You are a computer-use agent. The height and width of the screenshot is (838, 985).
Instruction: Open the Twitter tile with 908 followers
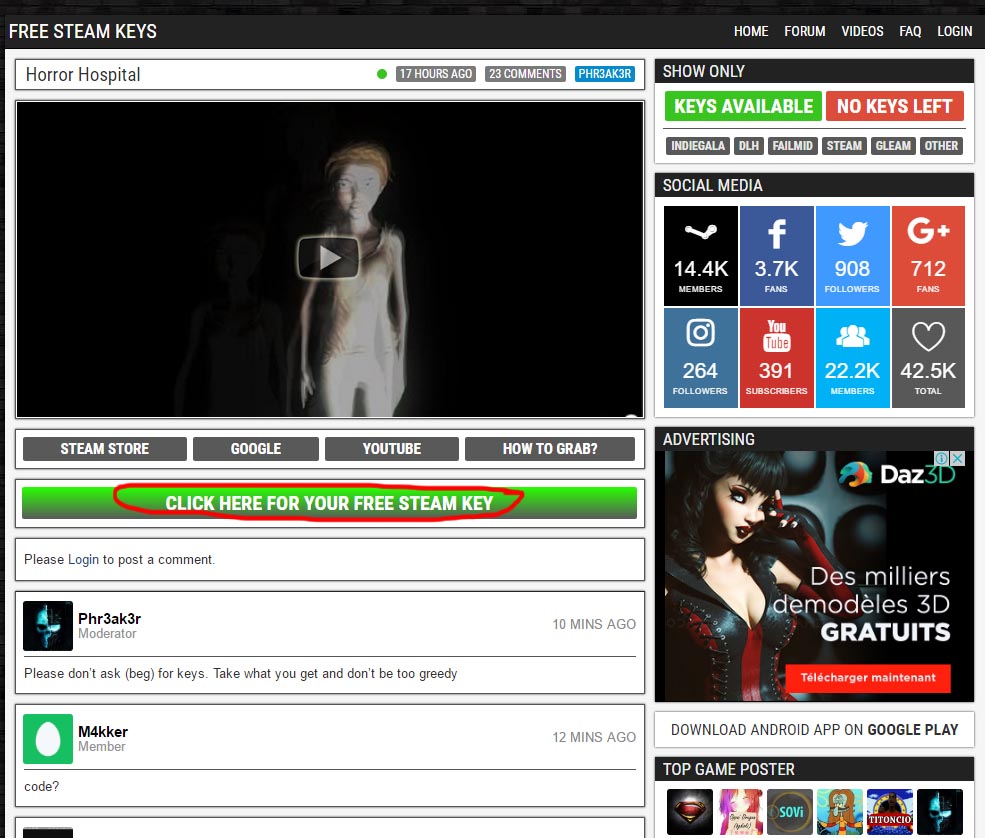(x=852, y=256)
